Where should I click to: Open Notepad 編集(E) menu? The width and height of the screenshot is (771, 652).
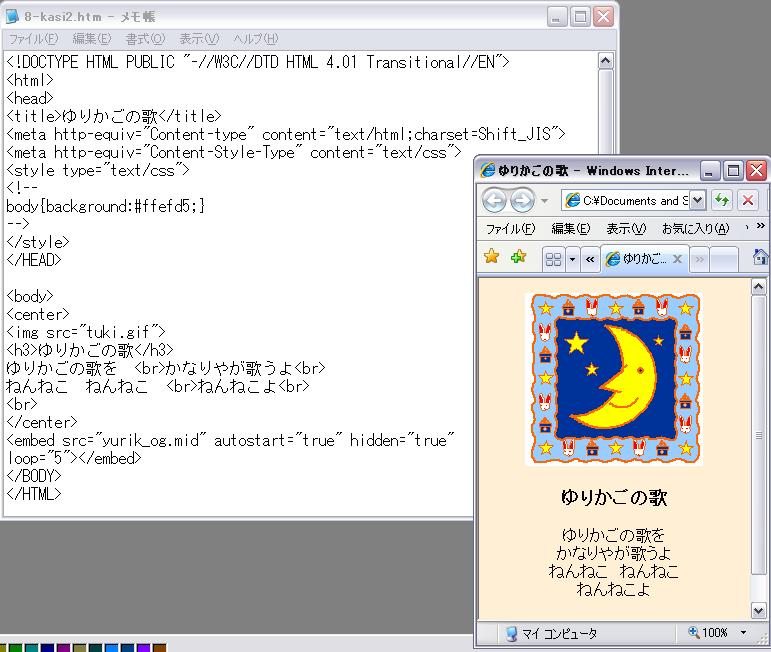(x=92, y=38)
